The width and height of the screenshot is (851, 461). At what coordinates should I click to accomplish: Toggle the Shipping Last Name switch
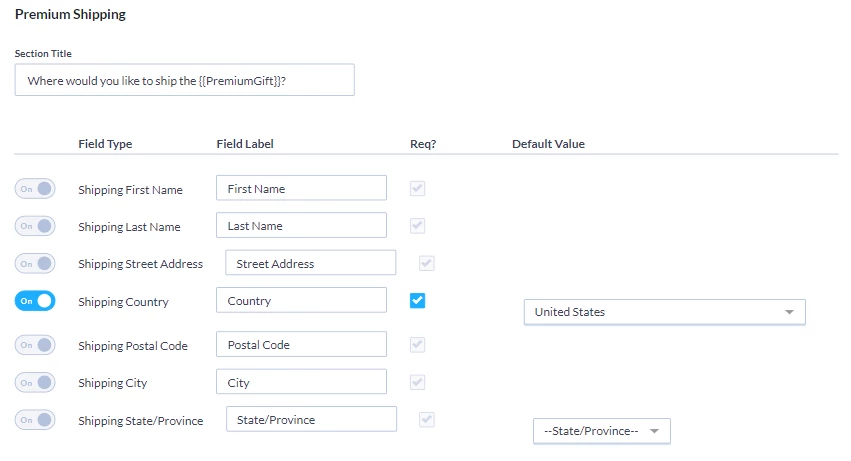[35, 226]
